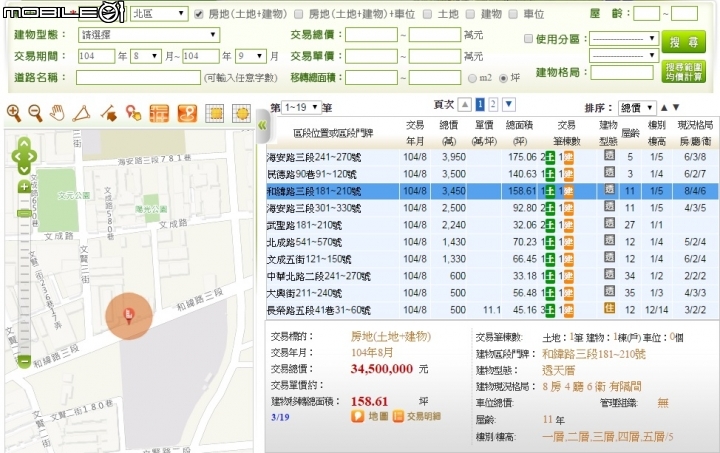Select the 和緯路三段181~210號 row
Screen dimensions: 720x453
(x=492, y=191)
